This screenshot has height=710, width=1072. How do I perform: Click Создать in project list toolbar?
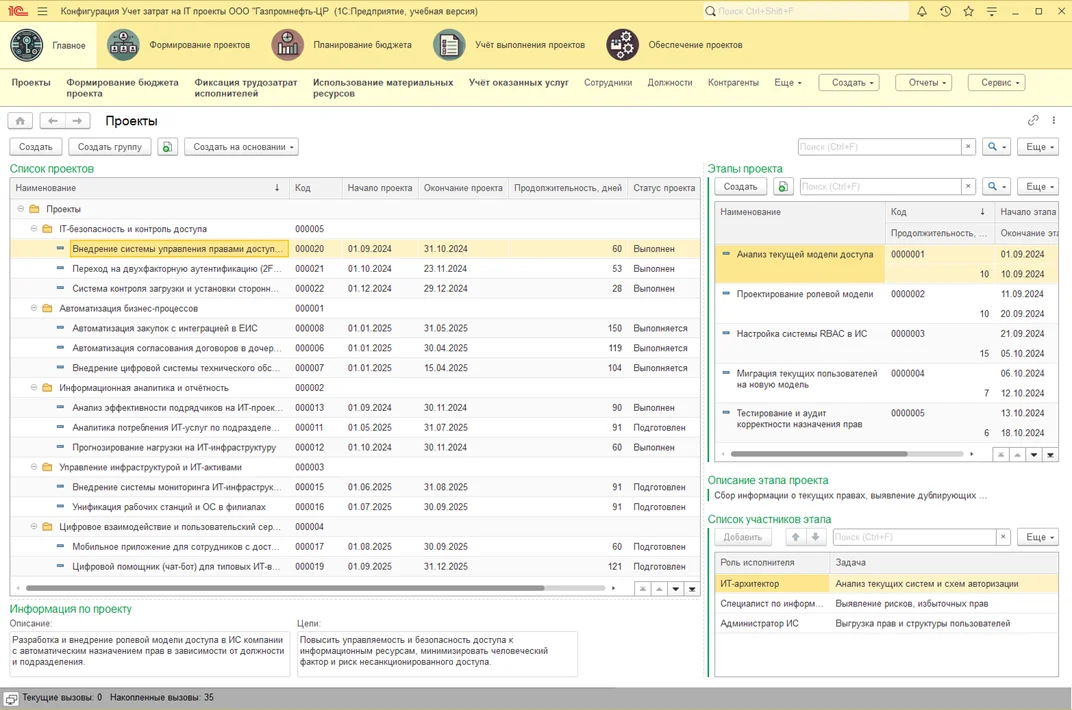coord(36,147)
